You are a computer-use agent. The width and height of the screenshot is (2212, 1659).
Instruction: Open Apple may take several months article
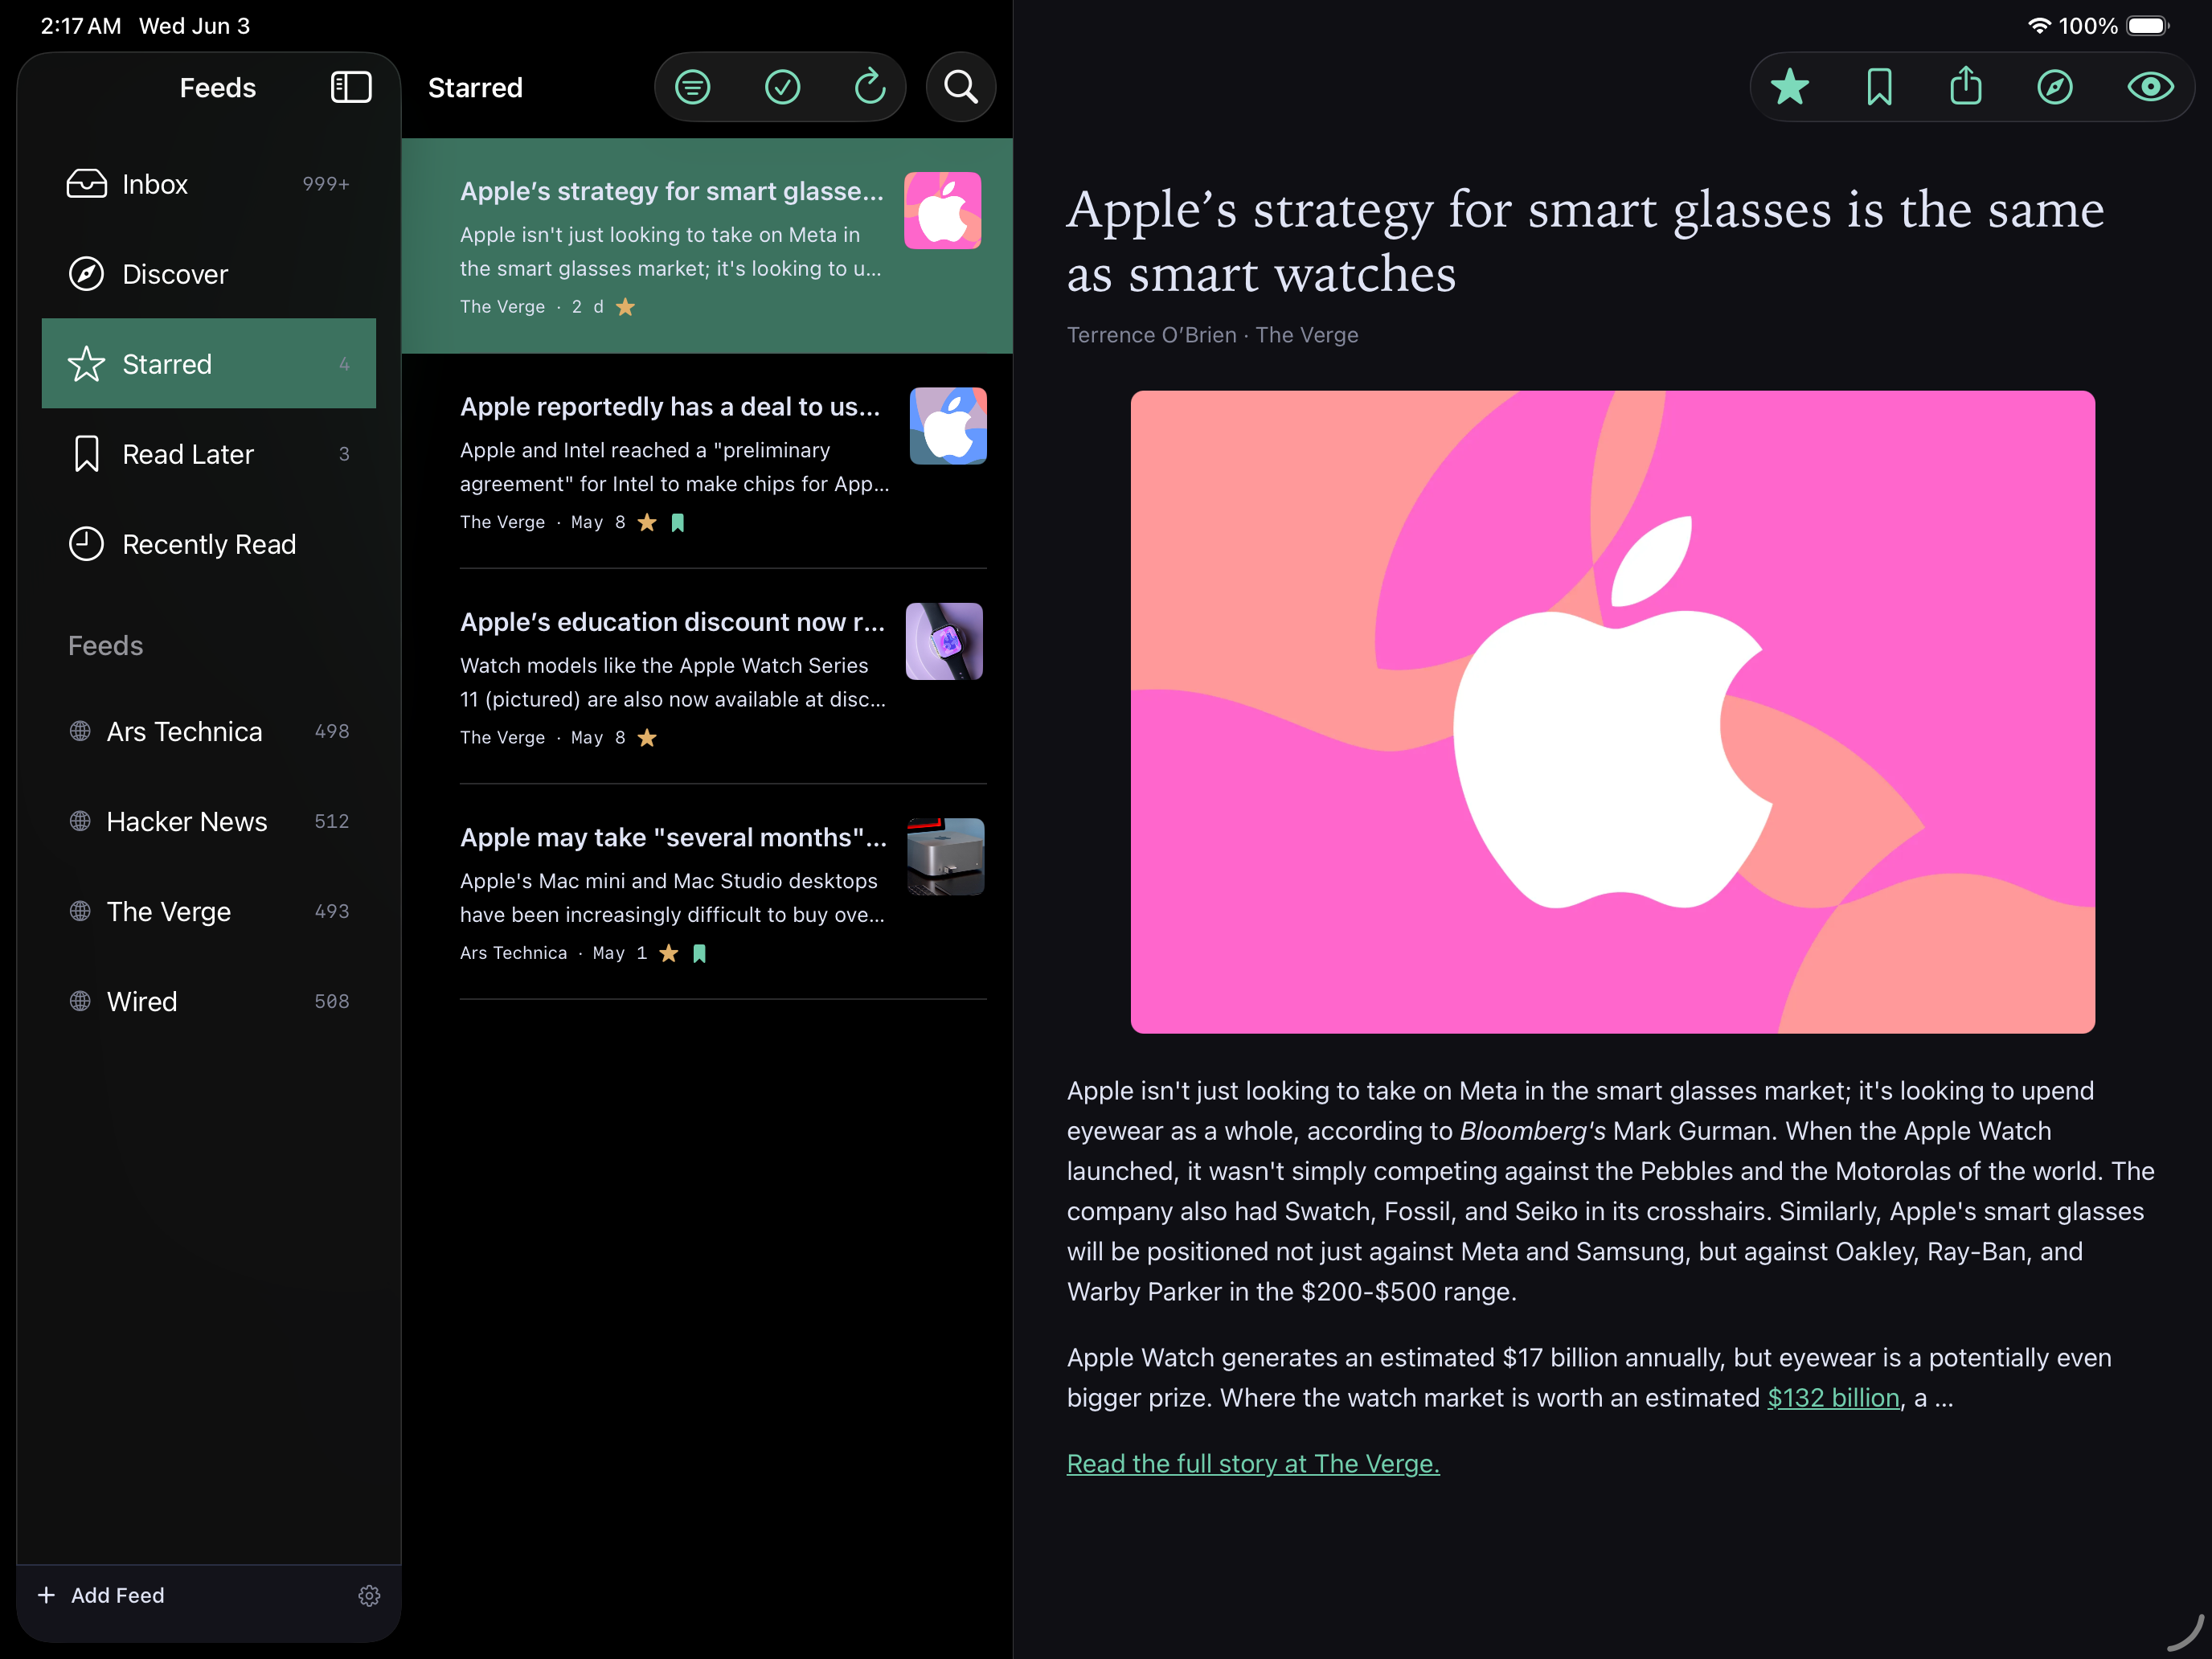pyautogui.click(x=707, y=892)
